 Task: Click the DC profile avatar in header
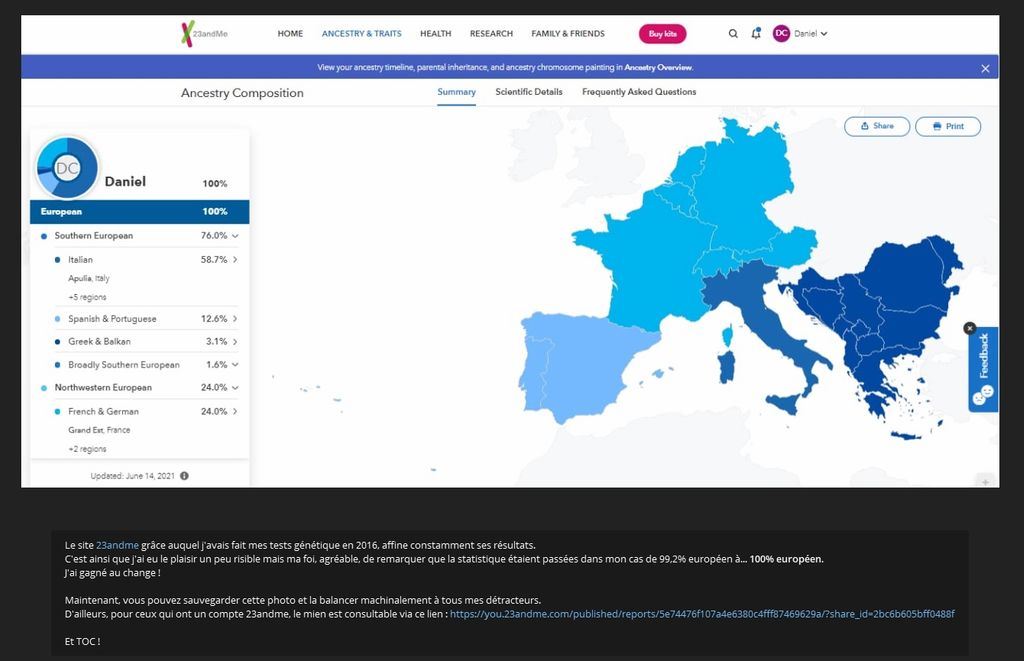[x=781, y=33]
